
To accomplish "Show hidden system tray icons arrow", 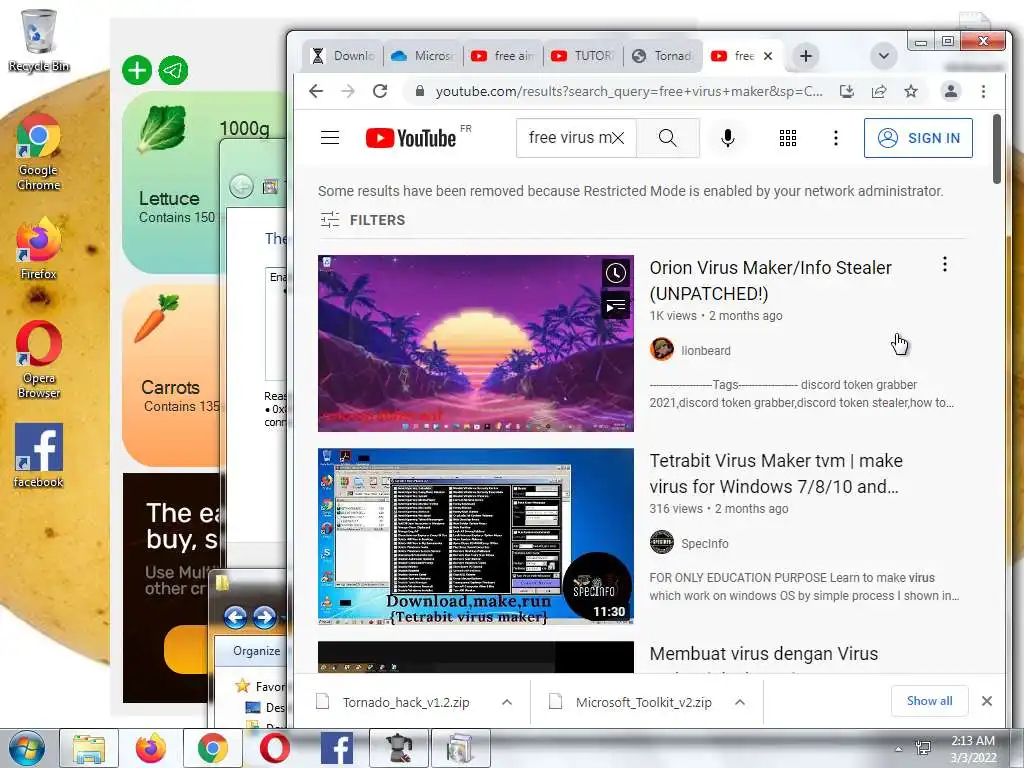I will pos(898,749).
